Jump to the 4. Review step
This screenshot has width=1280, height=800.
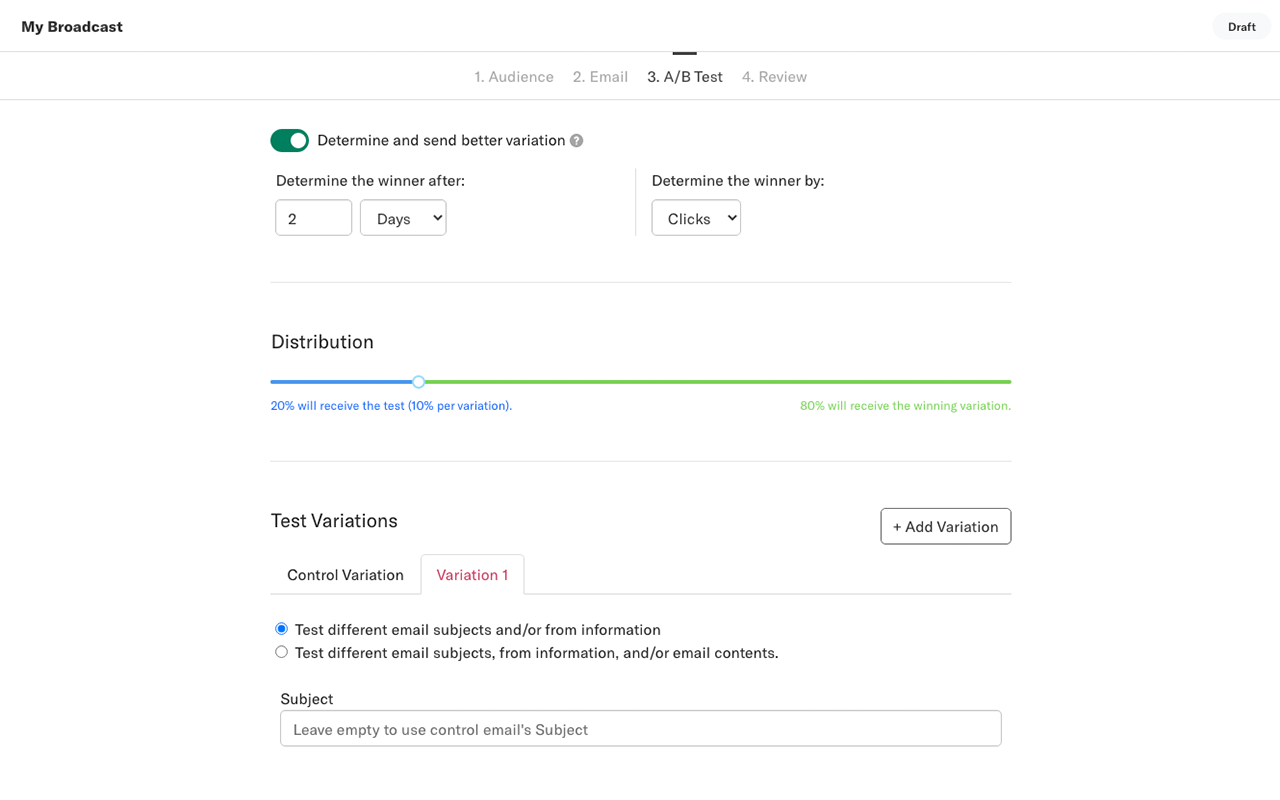(774, 77)
